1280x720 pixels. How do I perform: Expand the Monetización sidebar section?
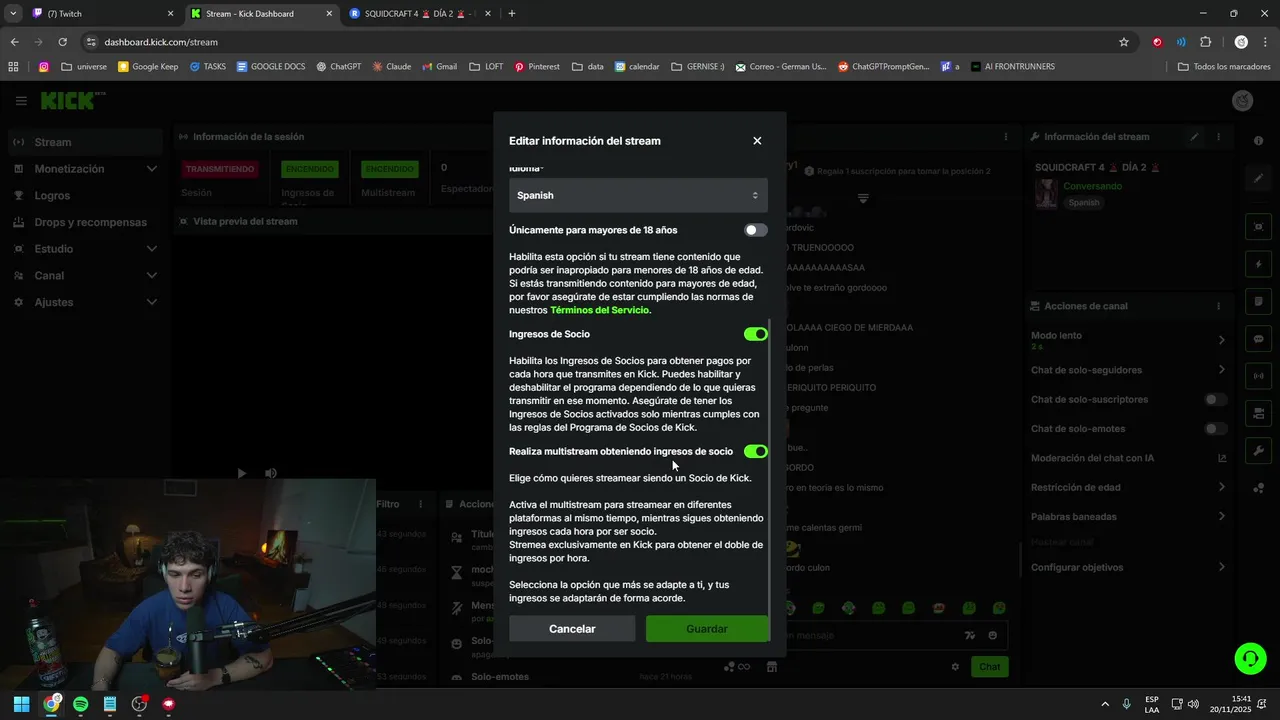[x=85, y=169]
